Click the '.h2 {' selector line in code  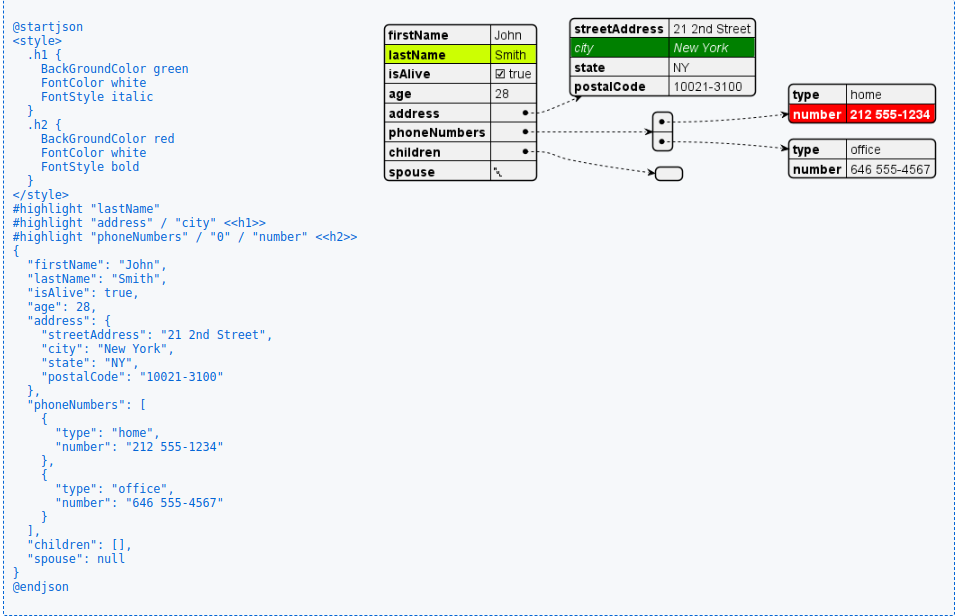point(44,125)
